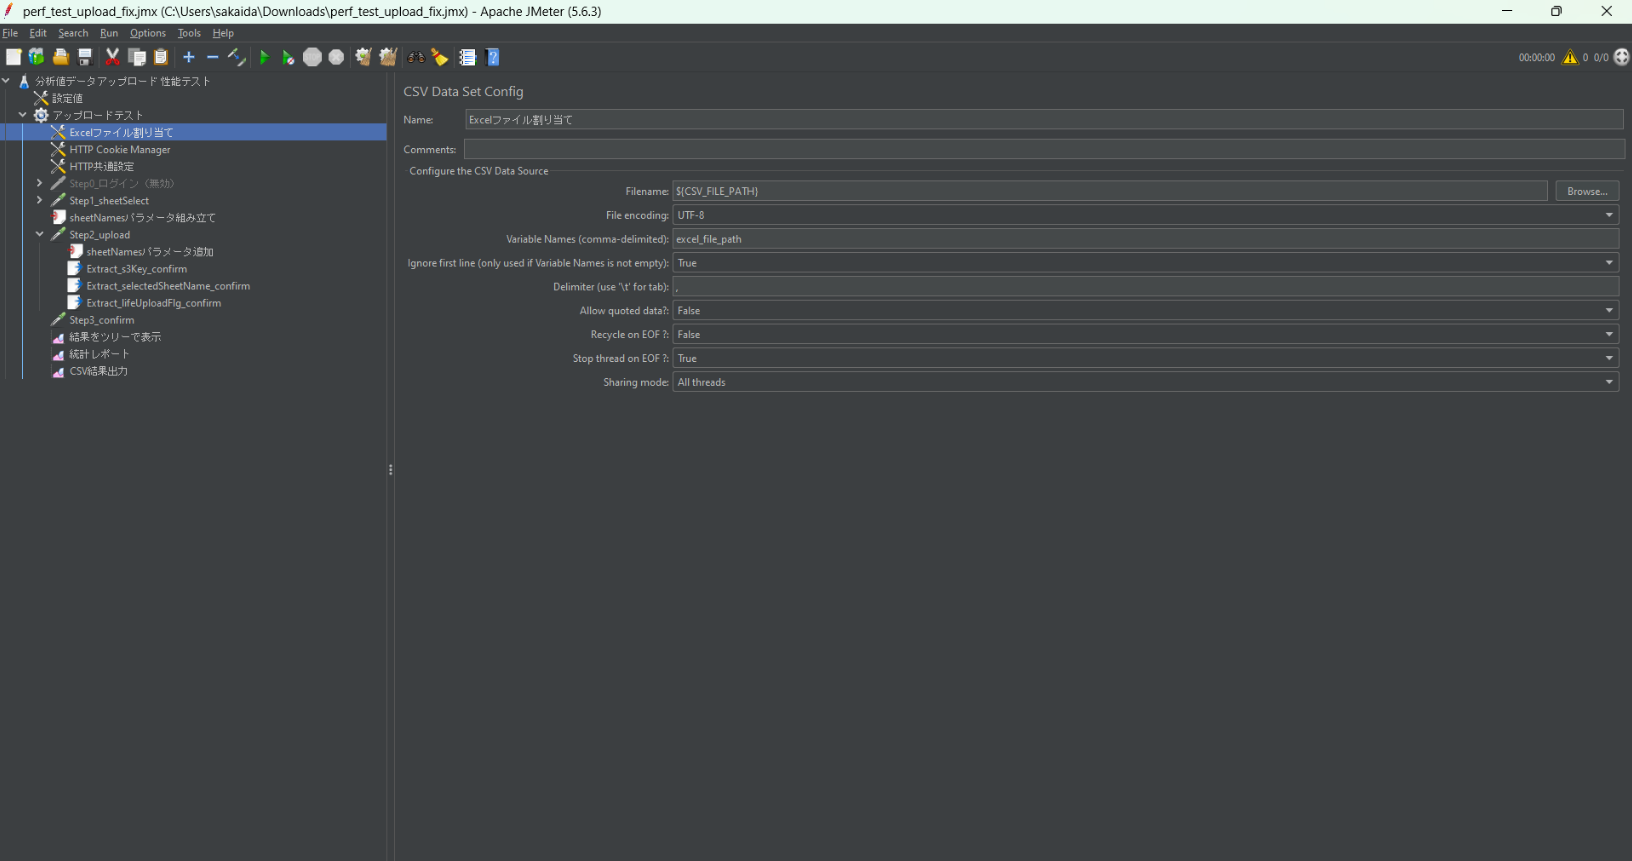The image size is (1632, 861).
Task: Click the Clear All double-broom icon
Action: pyautogui.click(x=388, y=58)
